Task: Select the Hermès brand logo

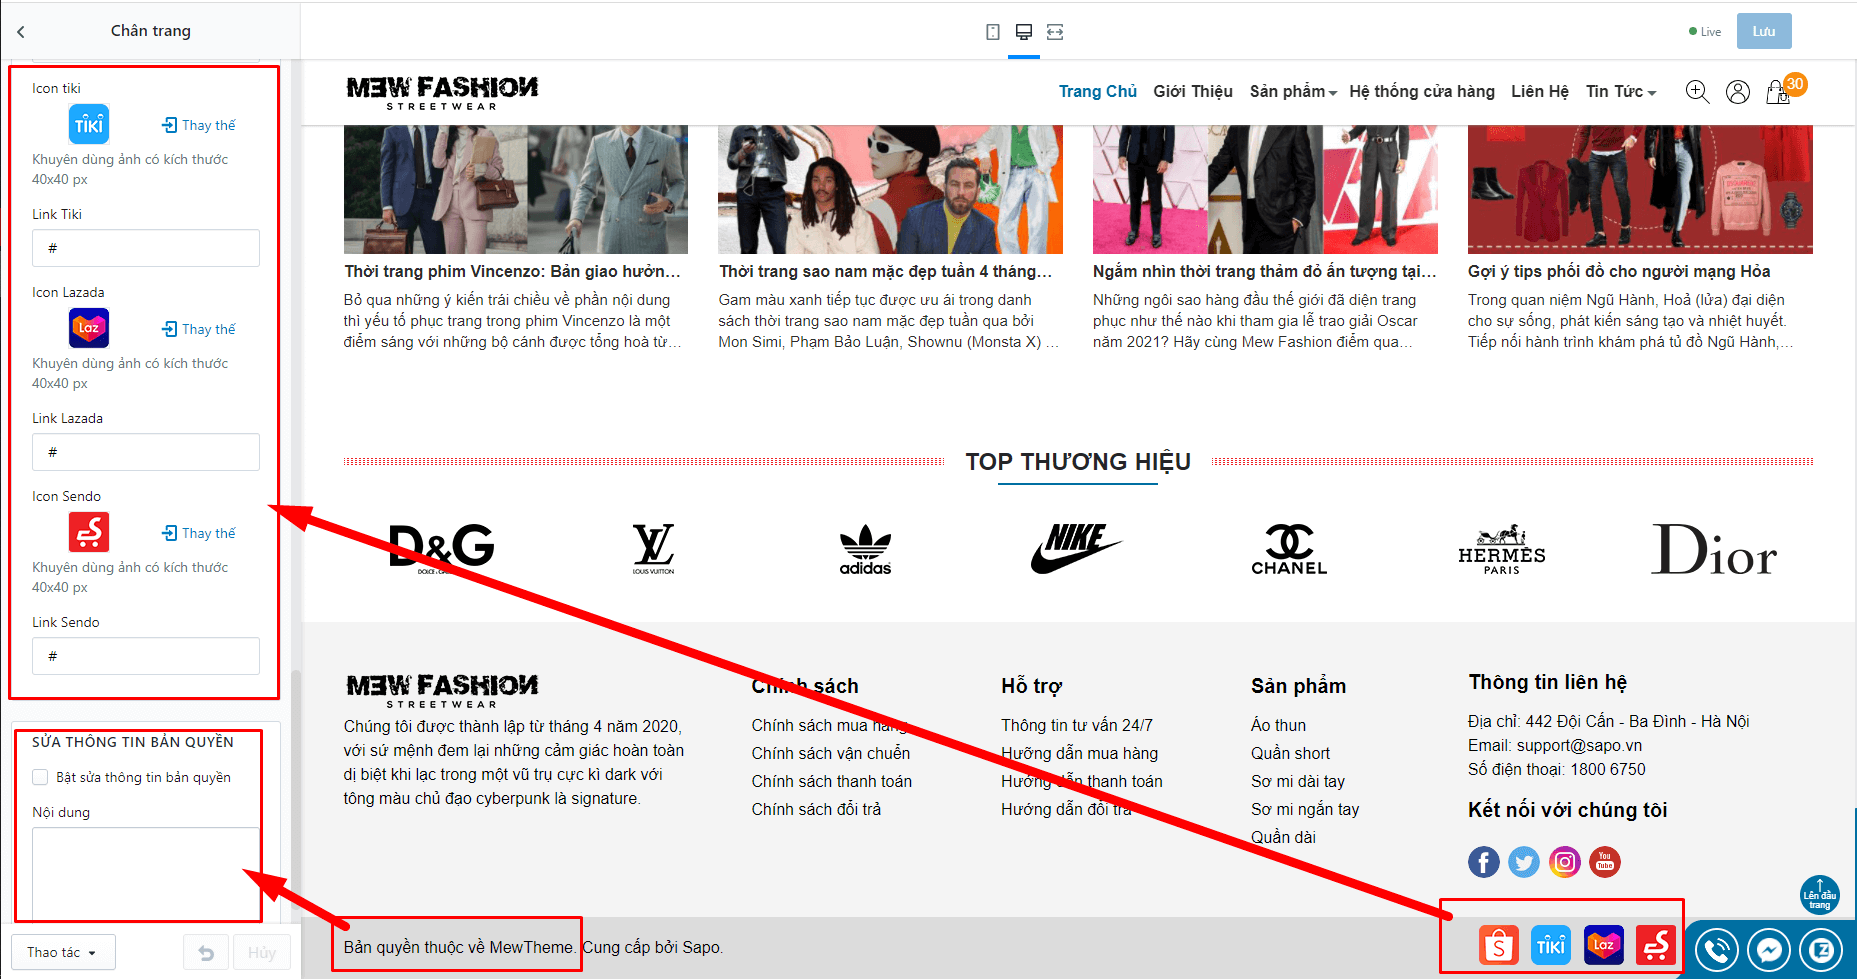Action: (x=1501, y=549)
